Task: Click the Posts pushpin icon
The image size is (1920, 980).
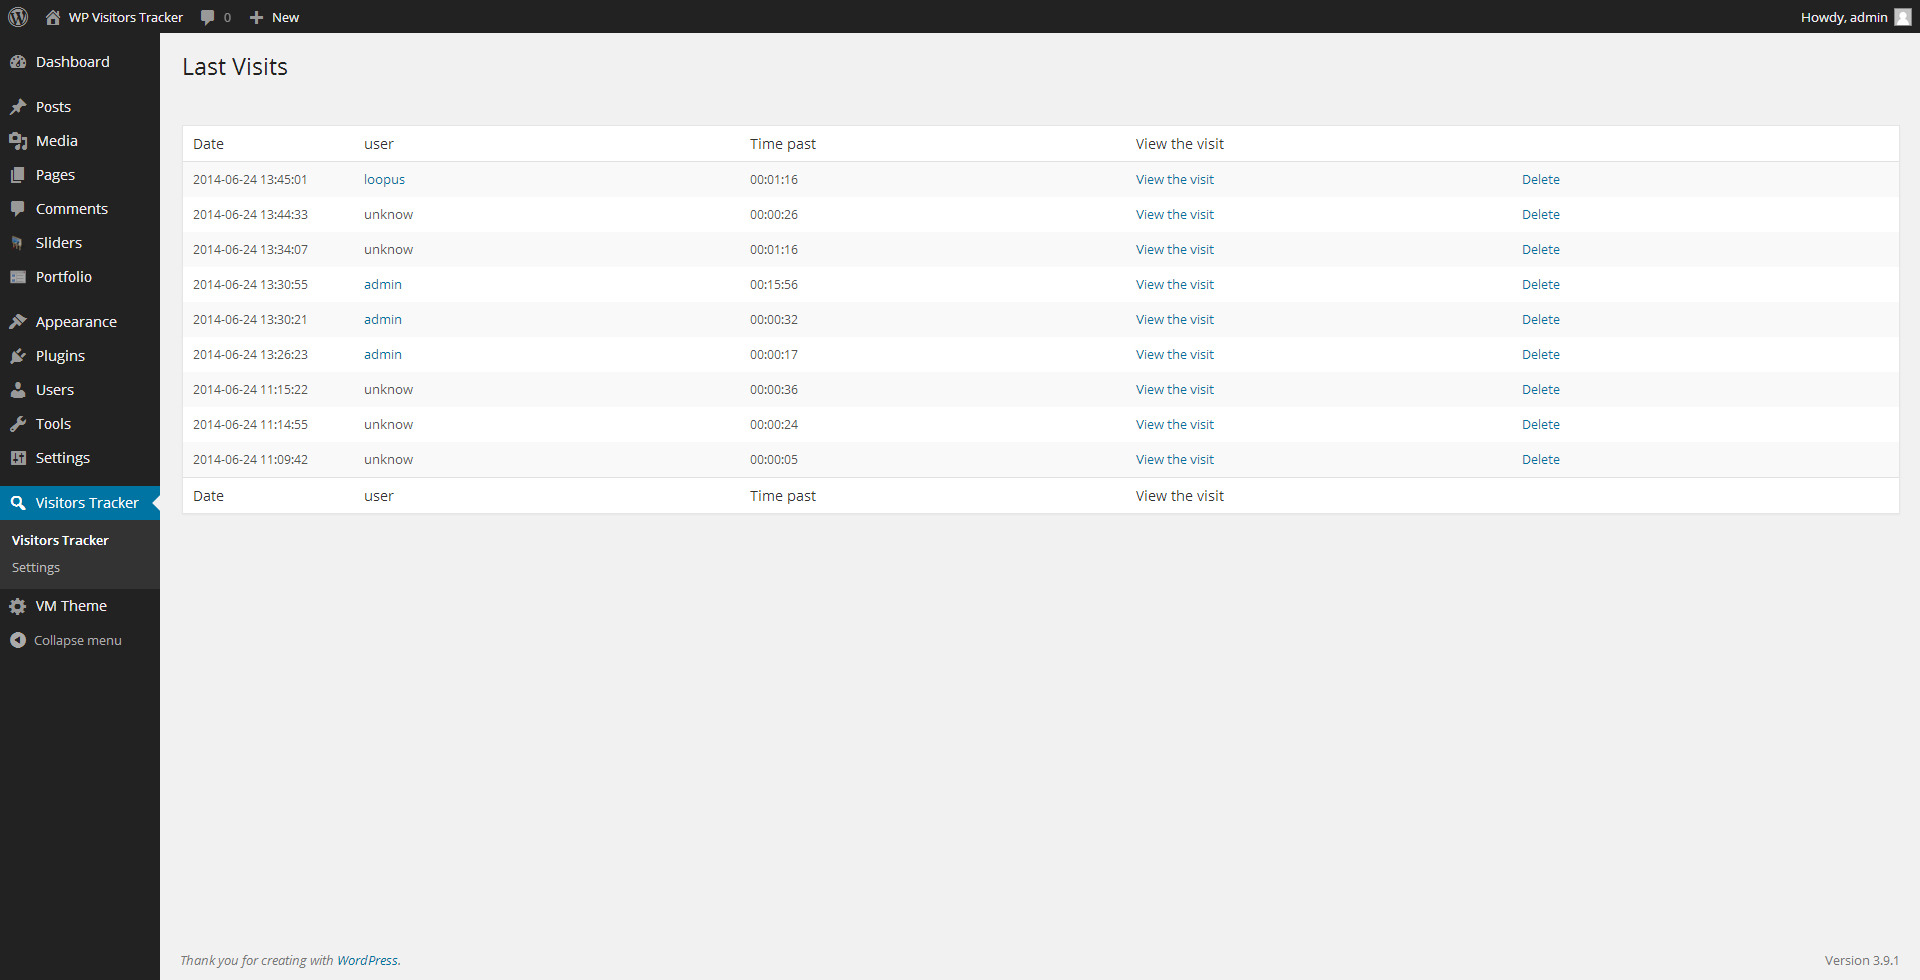Action: click(19, 106)
